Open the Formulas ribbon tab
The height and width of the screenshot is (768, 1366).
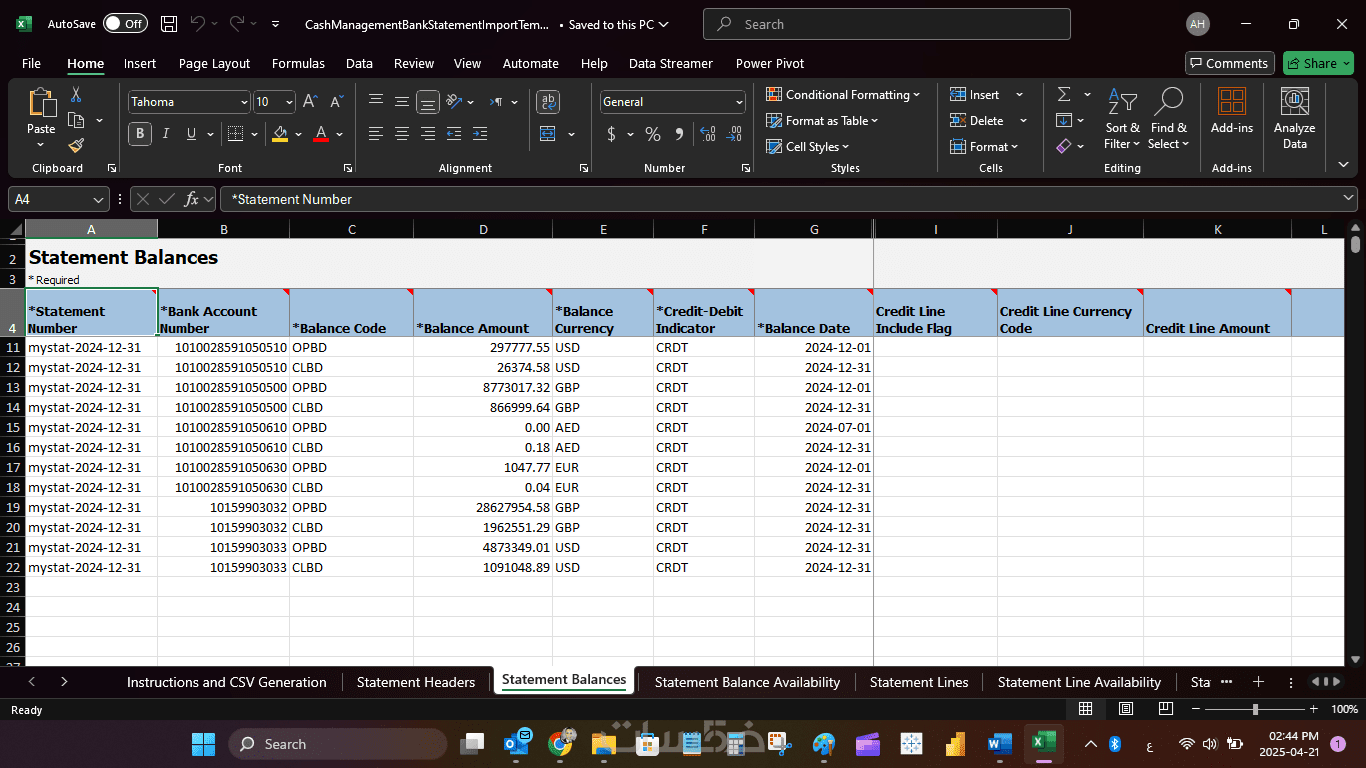[298, 63]
